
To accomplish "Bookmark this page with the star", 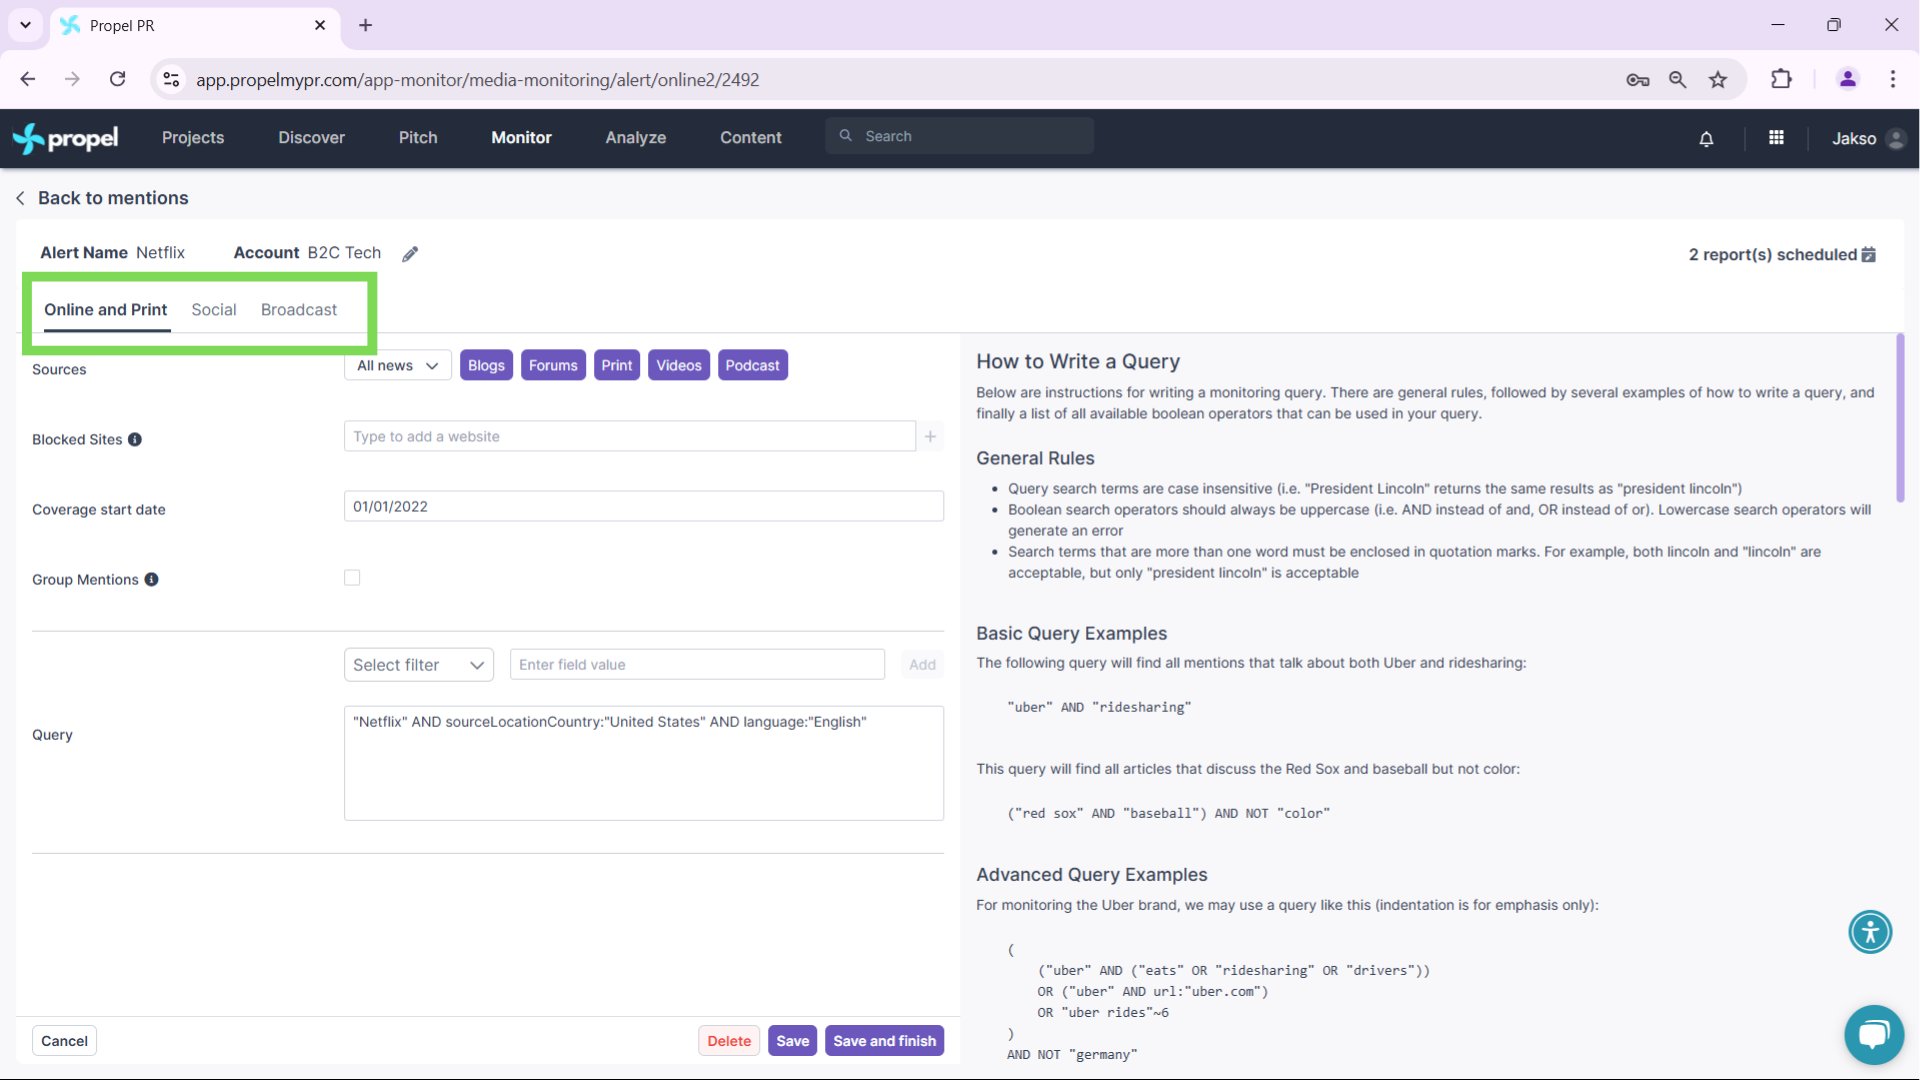I will [x=1718, y=79].
